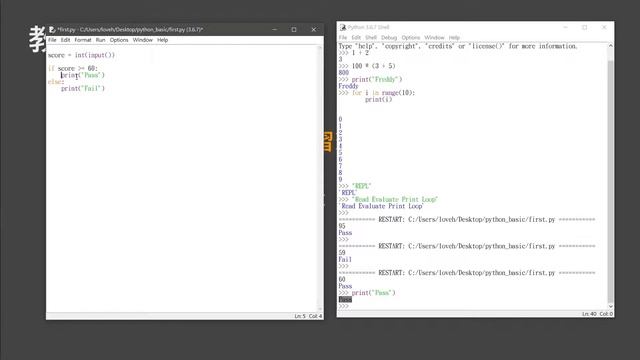Click the last empty '>>>' prompt in Shell
The width and height of the screenshot is (640, 360).
click(x=344, y=306)
